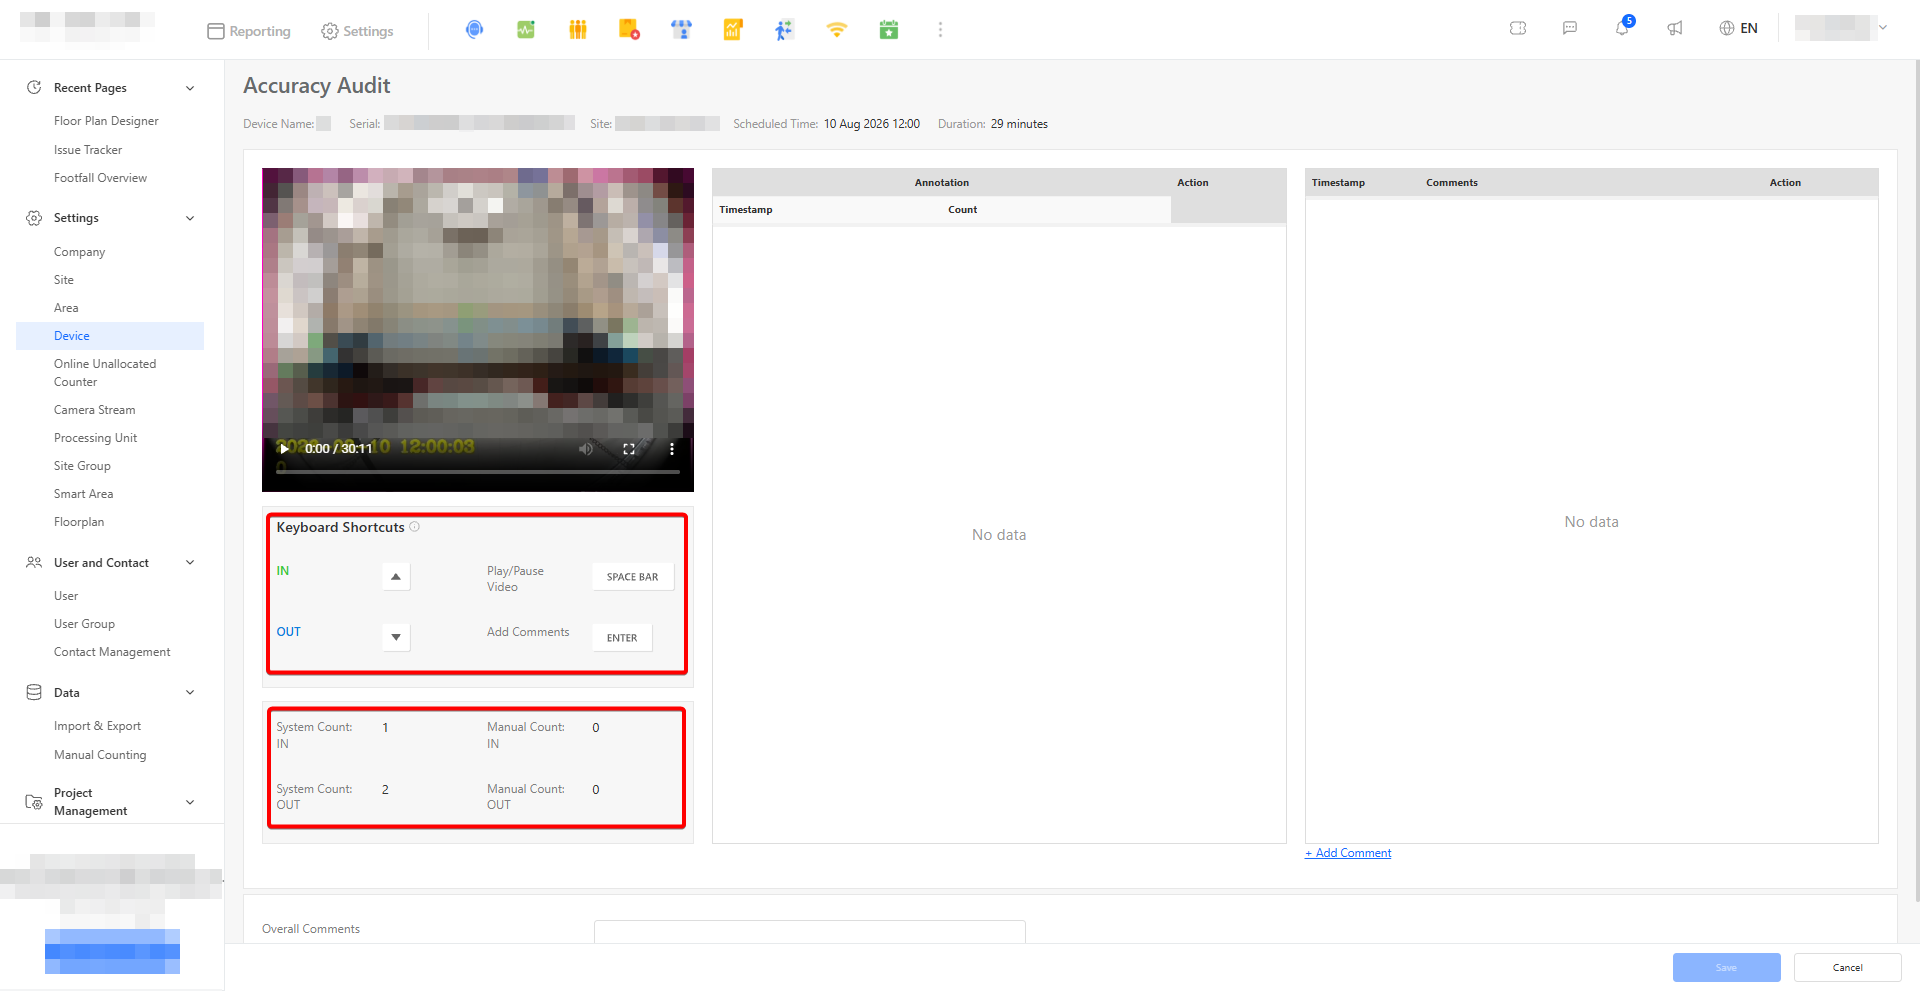Open the megaphone announcements icon
The width and height of the screenshot is (1920, 991).
coord(1675,28)
